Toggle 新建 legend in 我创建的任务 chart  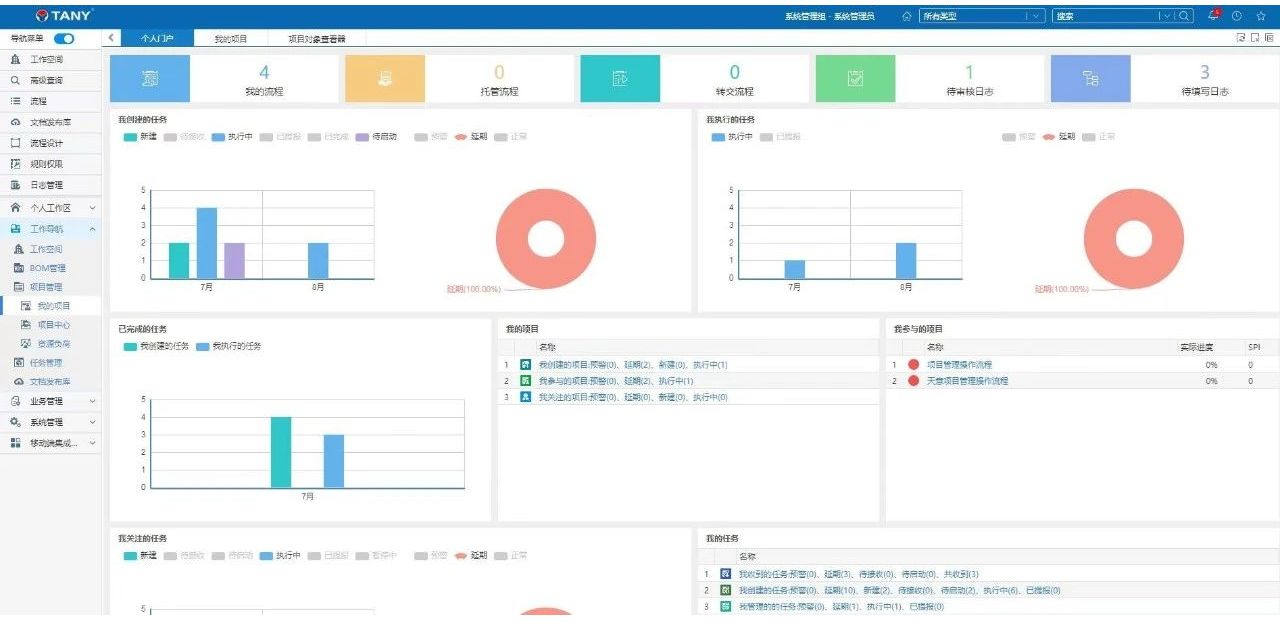tap(140, 136)
